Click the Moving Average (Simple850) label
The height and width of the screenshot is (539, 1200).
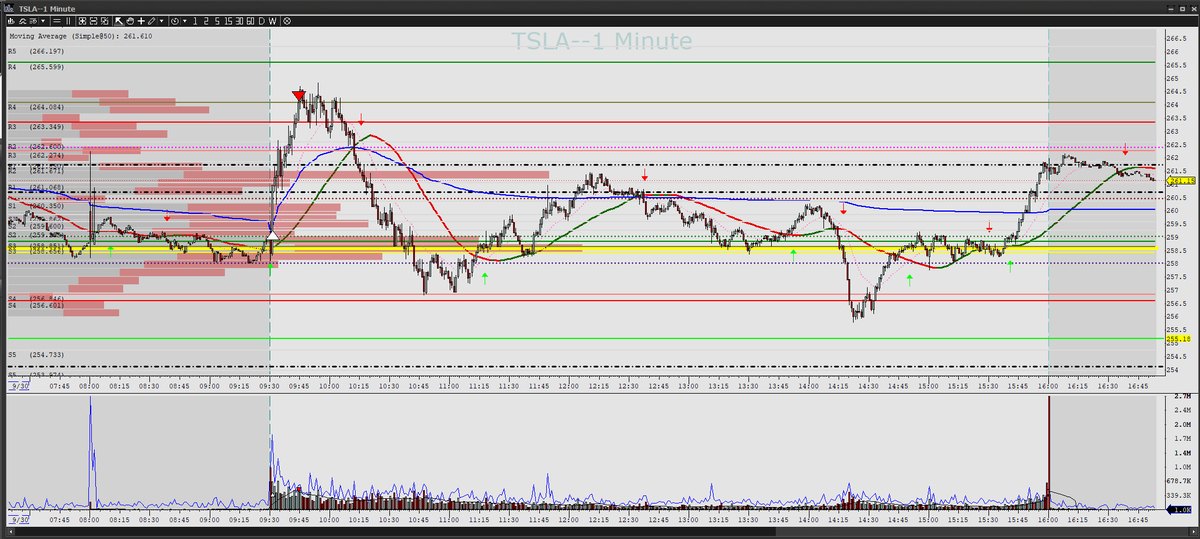80,35
